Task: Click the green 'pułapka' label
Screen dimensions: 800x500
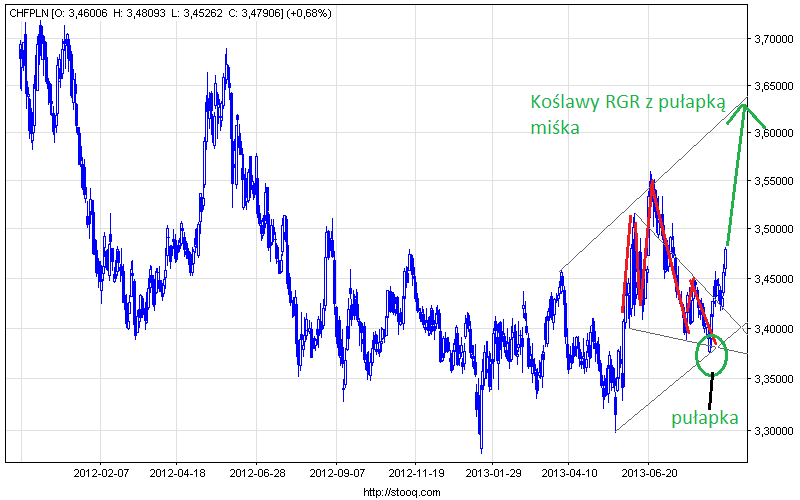Action: [705, 418]
